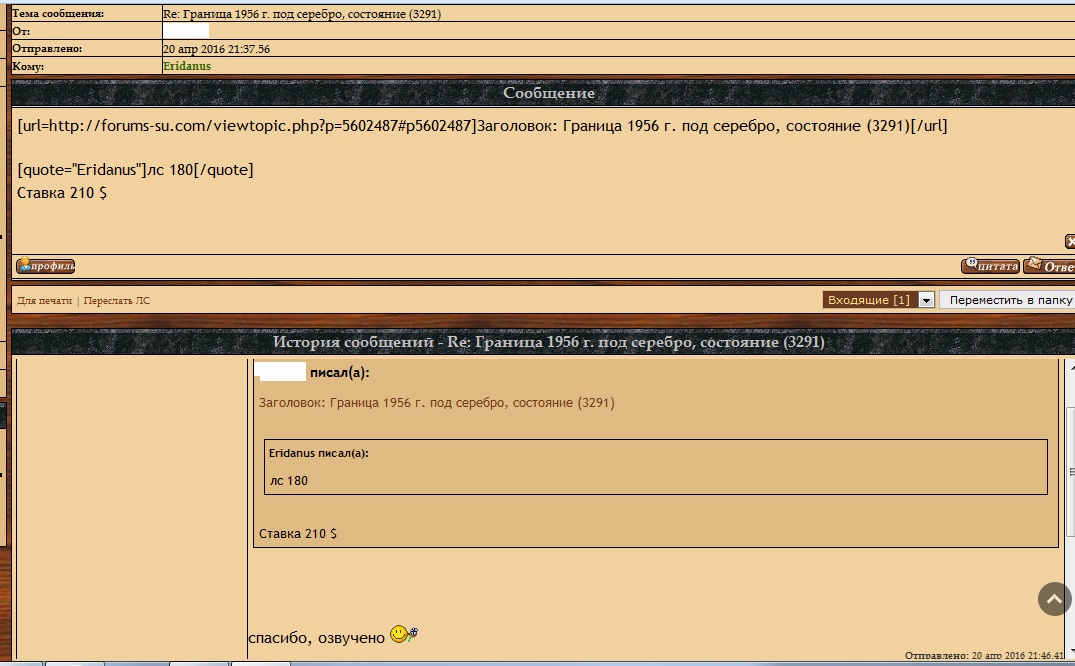The width and height of the screenshot is (1075, 666).
Task: Click the Переместить в папку button
Action: tap(1009, 300)
